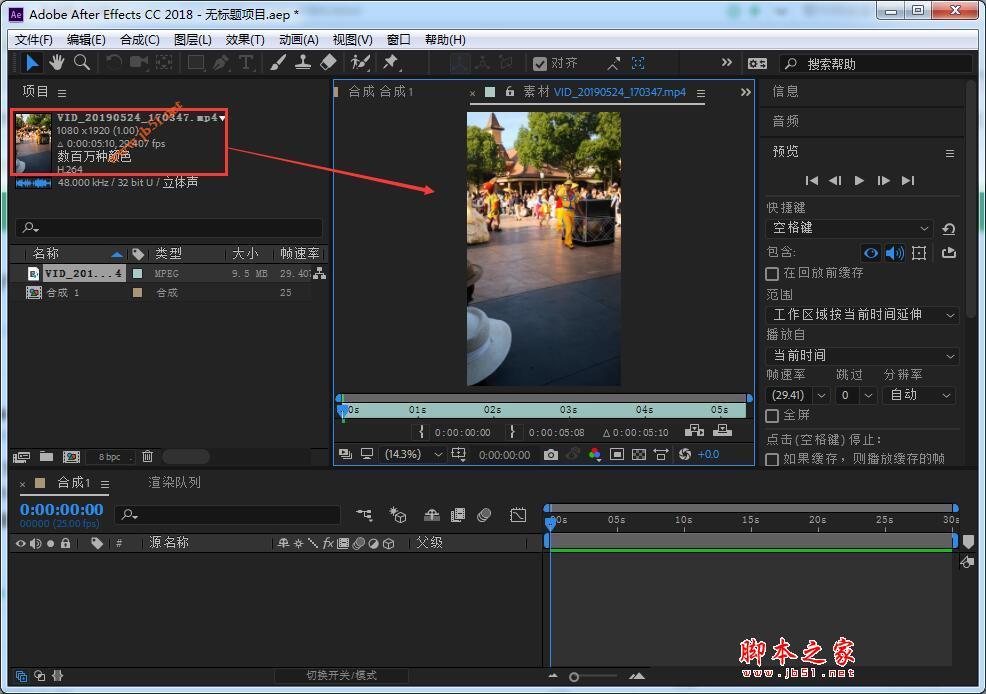Open the 当前时间 play-from dropdown

pyautogui.click(x=862, y=356)
